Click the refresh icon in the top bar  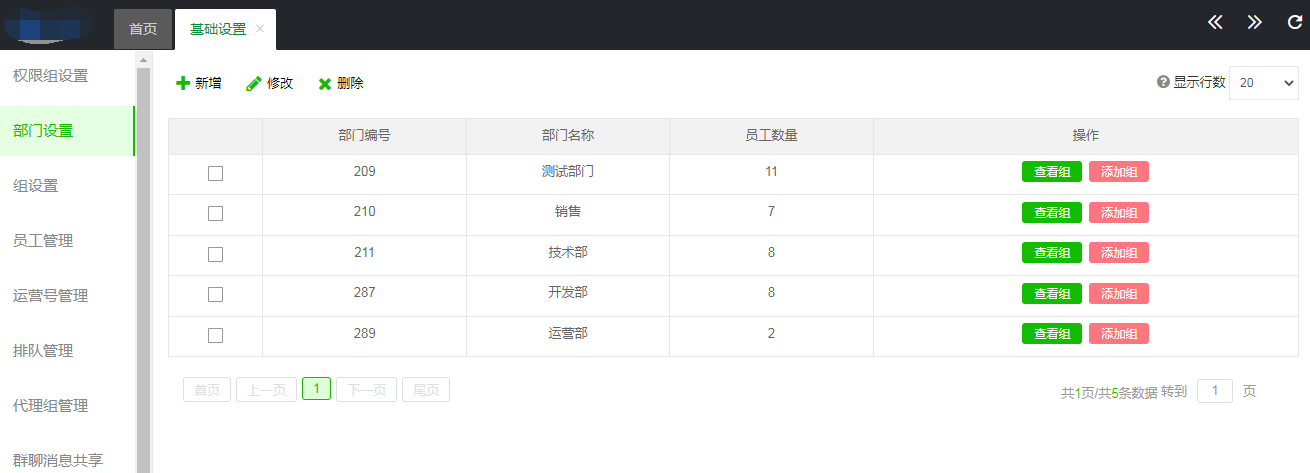point(1294,23)
